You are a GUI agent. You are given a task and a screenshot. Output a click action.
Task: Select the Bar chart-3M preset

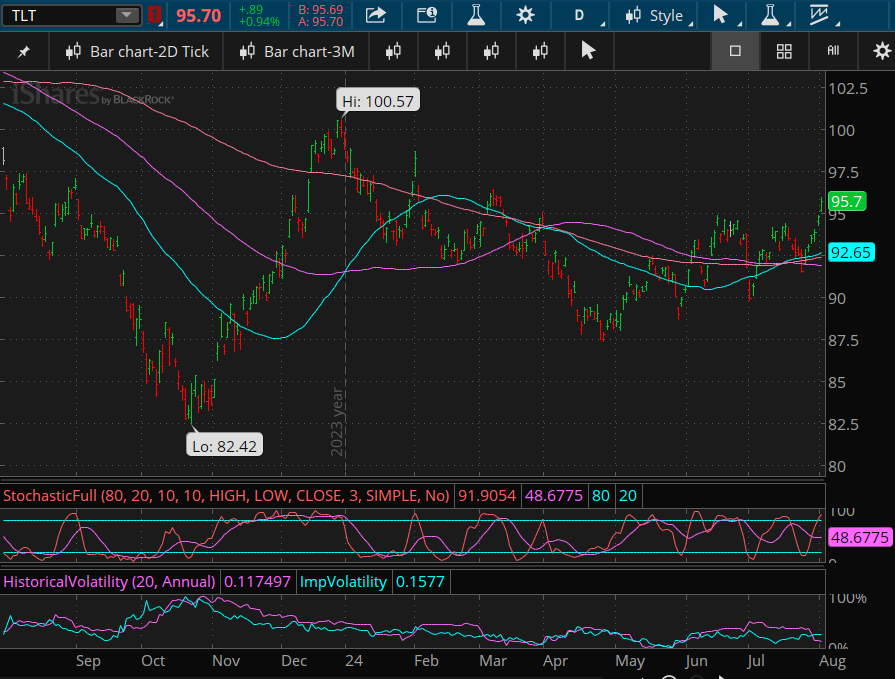coord(297,52)
